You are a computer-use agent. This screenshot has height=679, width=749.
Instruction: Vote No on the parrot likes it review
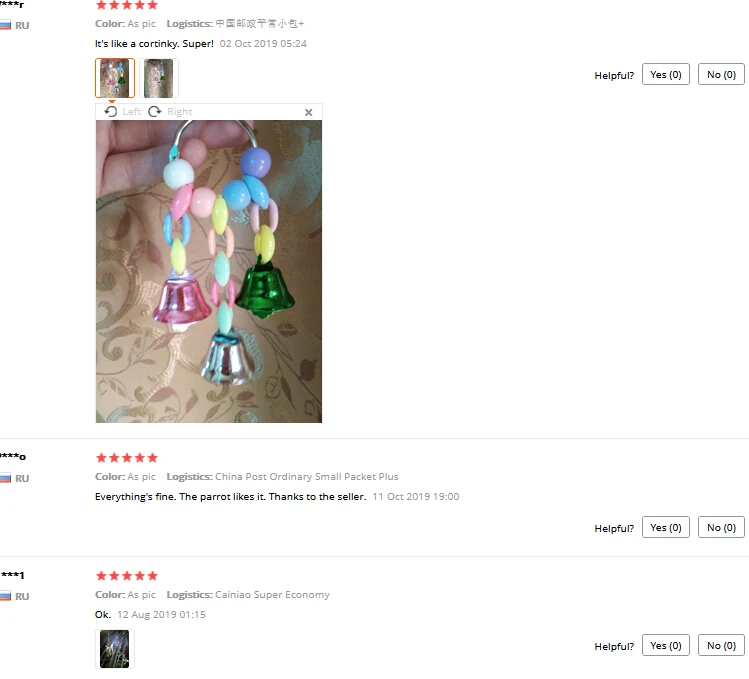[x=721, y=528]
